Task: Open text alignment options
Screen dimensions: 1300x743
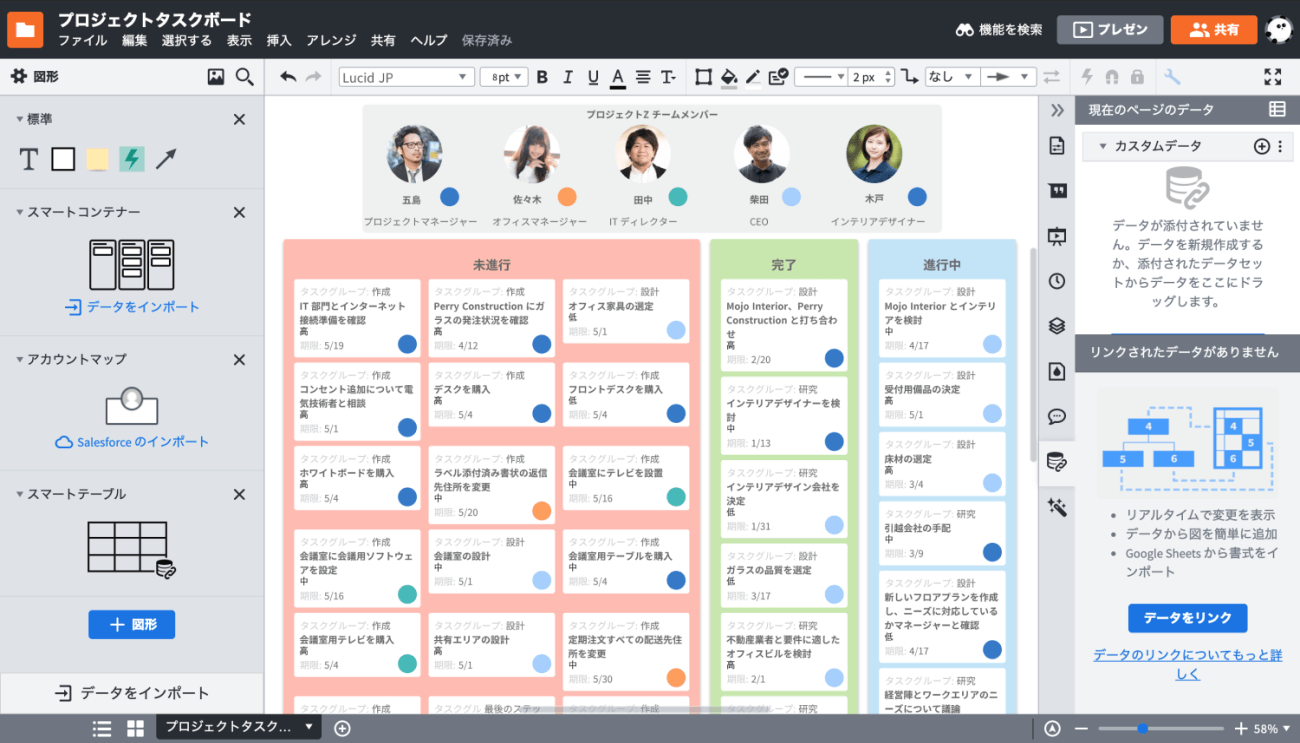Action: [643, 77]
